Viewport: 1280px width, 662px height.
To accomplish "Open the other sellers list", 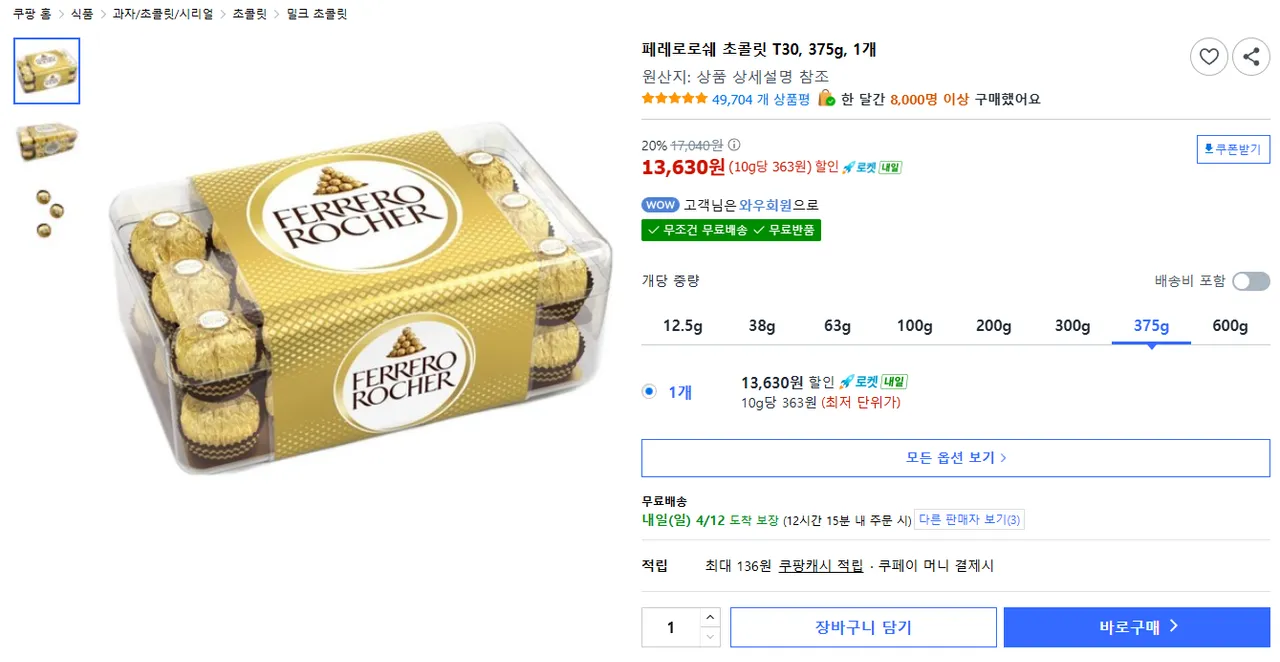I will [x=969, y=520].
